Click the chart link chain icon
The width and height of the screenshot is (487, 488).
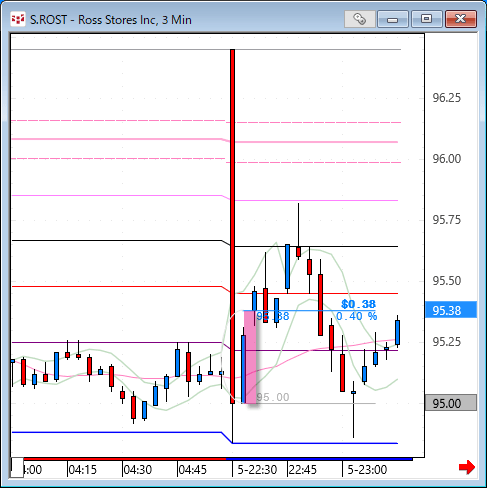point(360,19)
